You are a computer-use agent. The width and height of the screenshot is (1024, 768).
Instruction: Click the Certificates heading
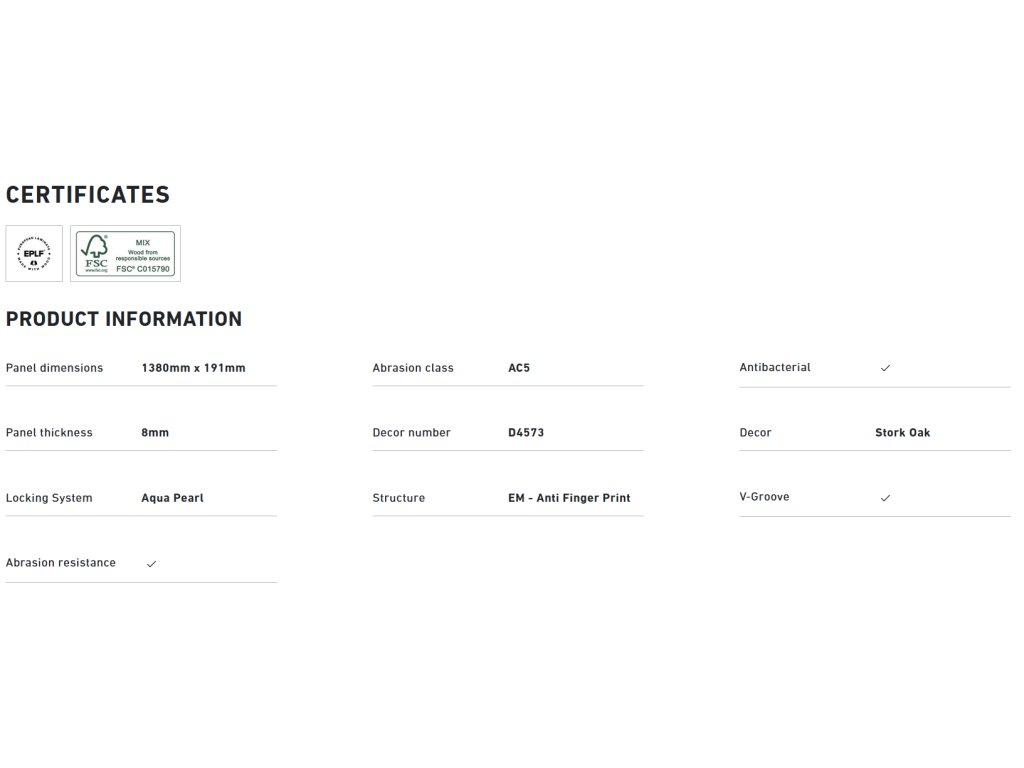(x=88, y=195)
